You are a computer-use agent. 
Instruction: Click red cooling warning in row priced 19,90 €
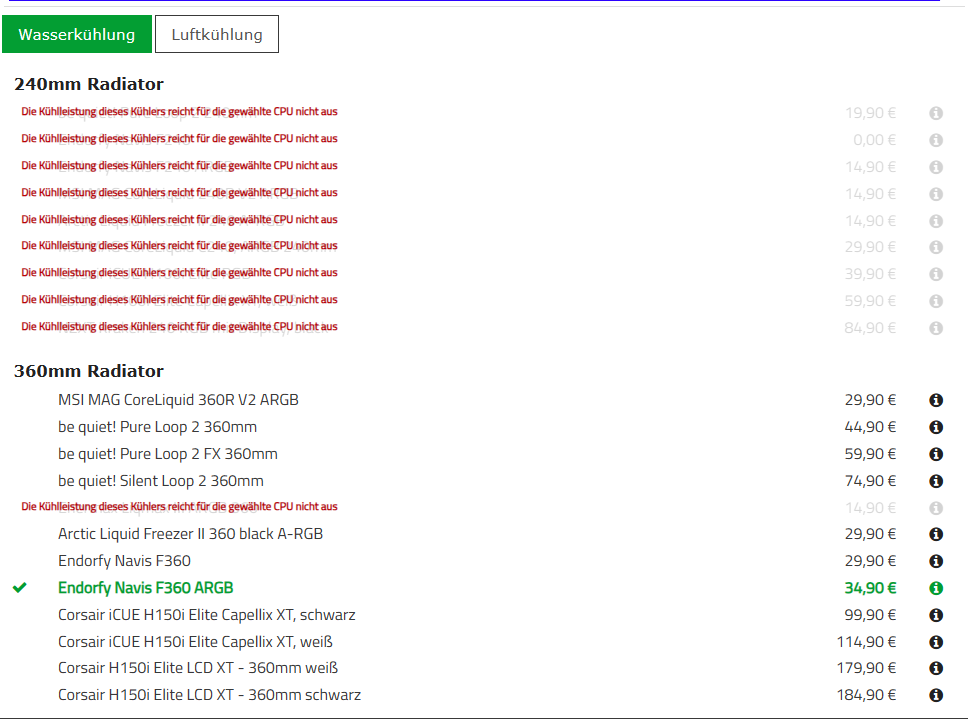tap(180, 112)
